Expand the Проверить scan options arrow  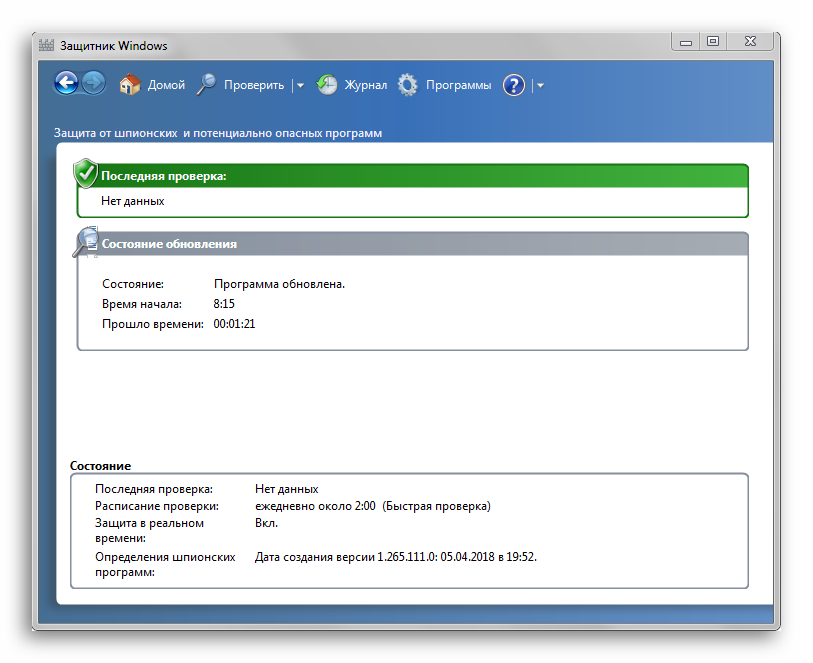point(300,86)
